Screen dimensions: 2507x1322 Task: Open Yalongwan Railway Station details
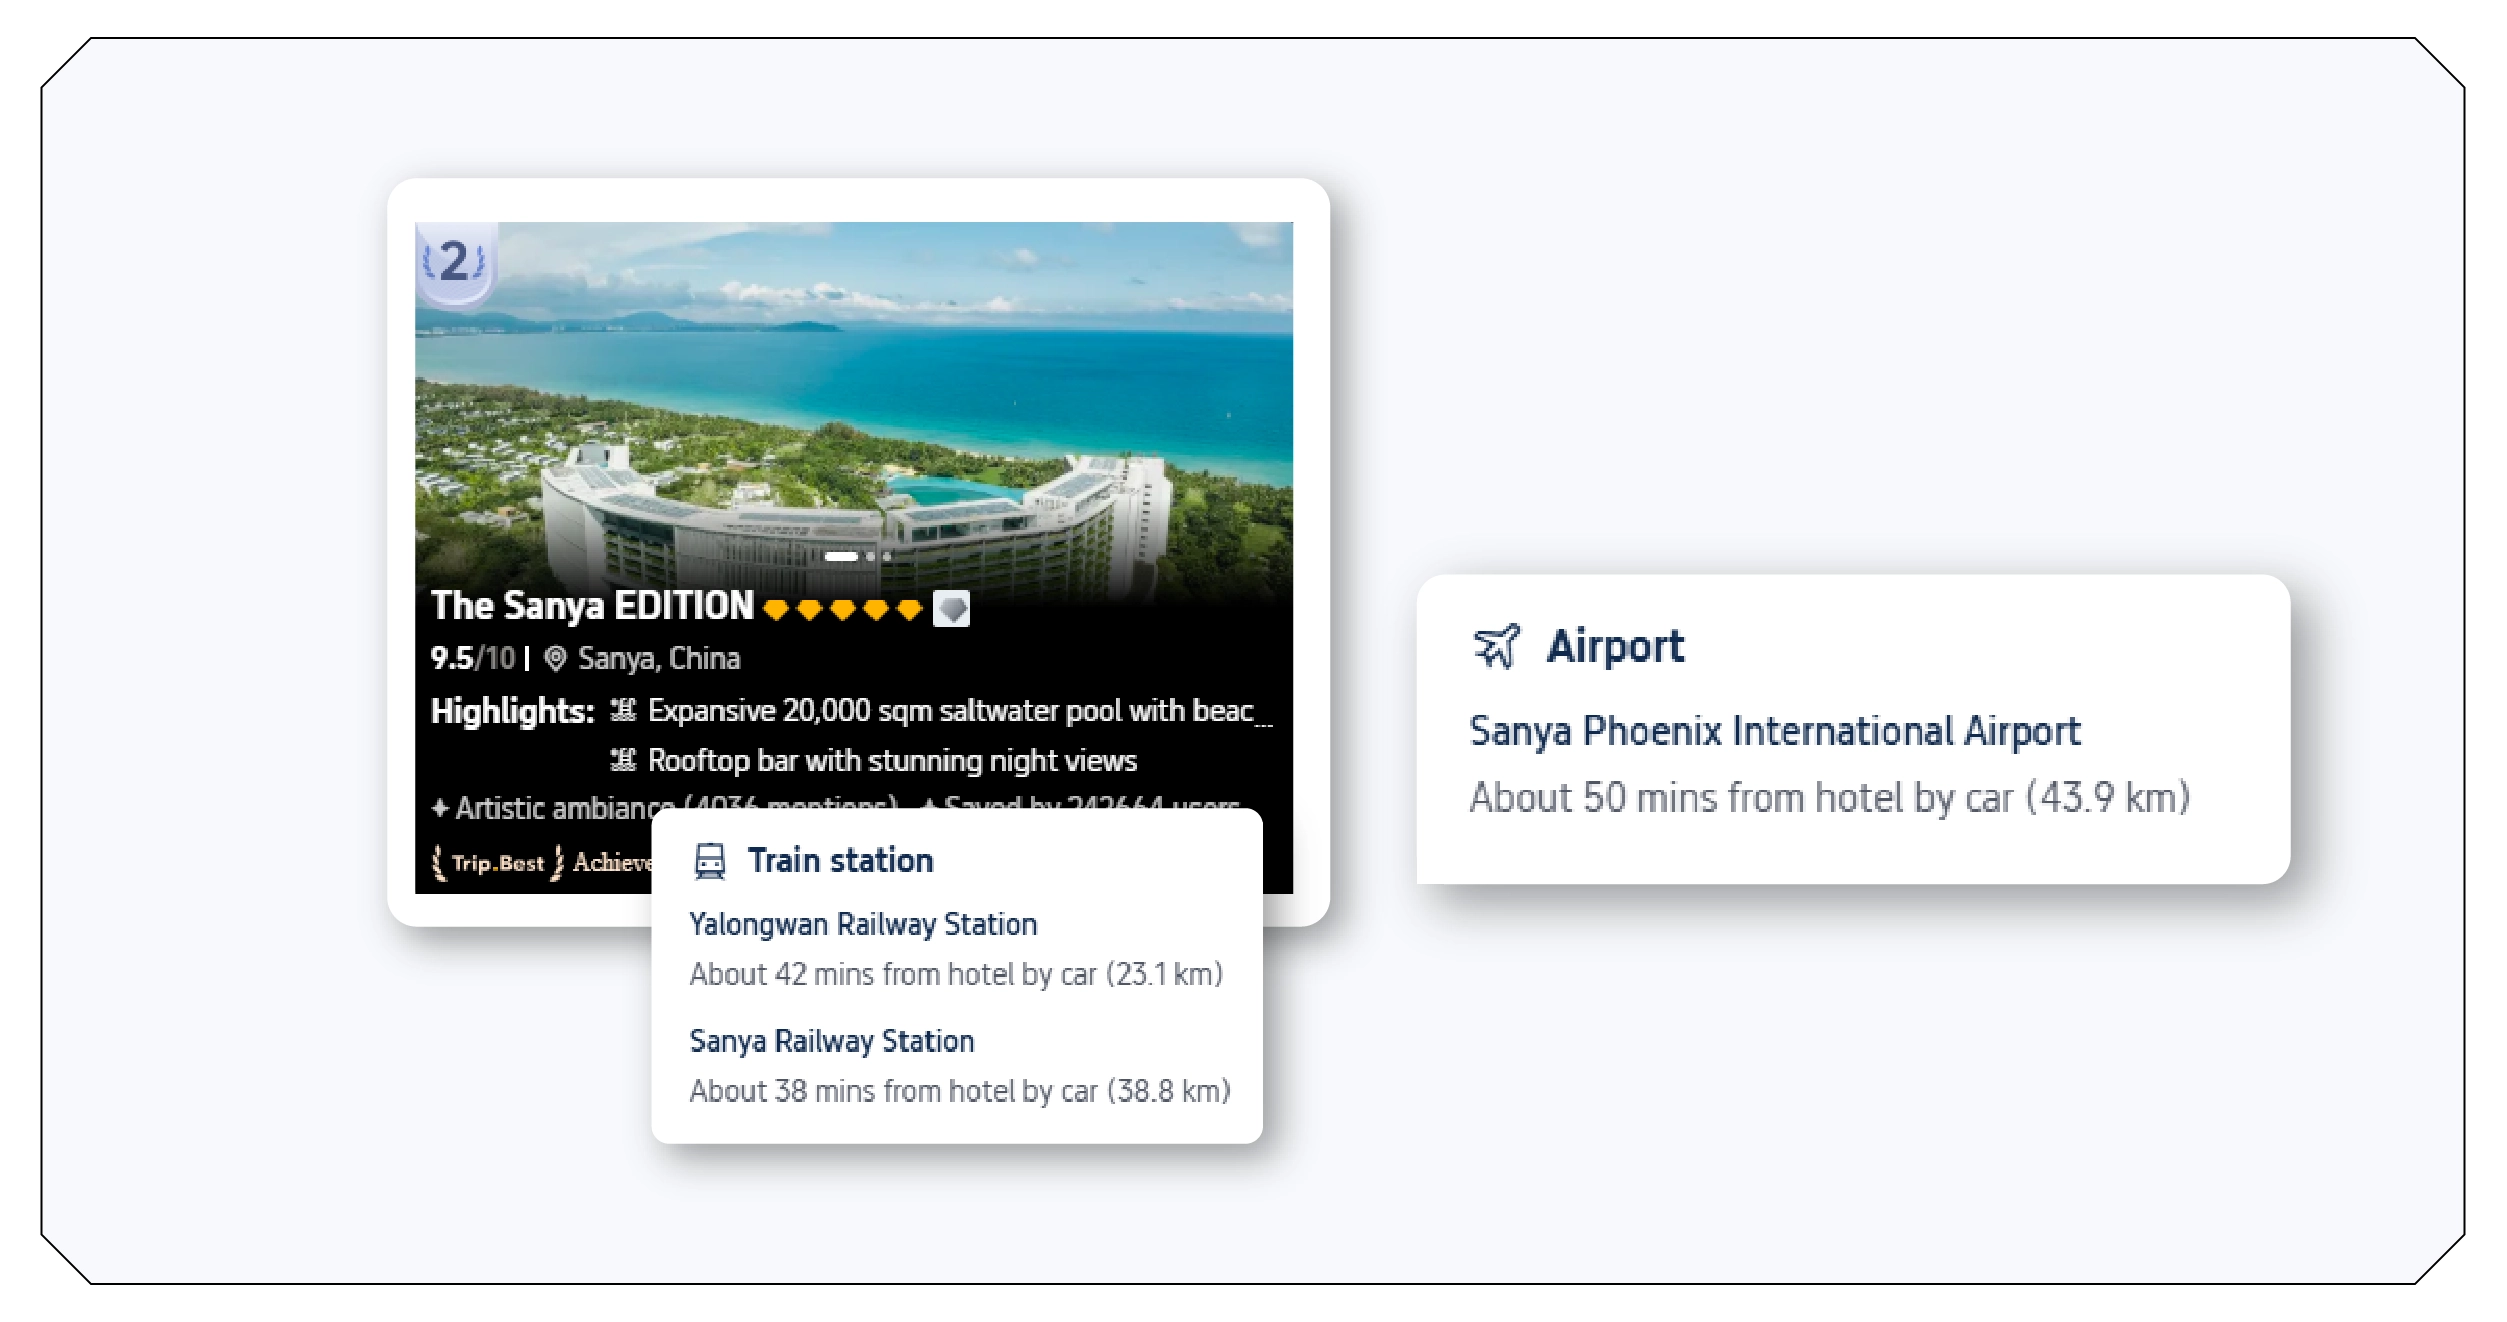tap(863, 924)
